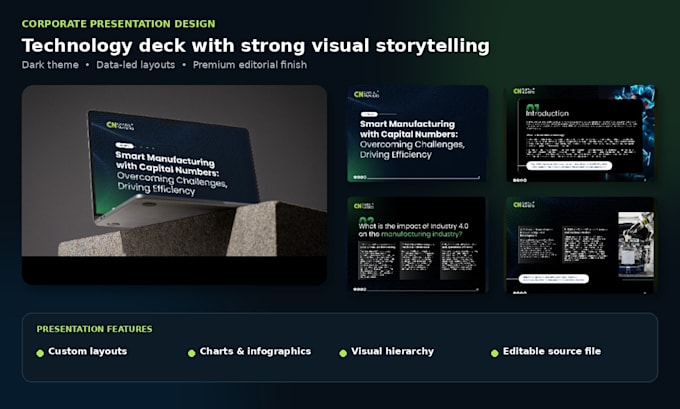Screen dimensions: 680x409
Task: Open the laptop mockup hero image
Action: coord(174,185)
